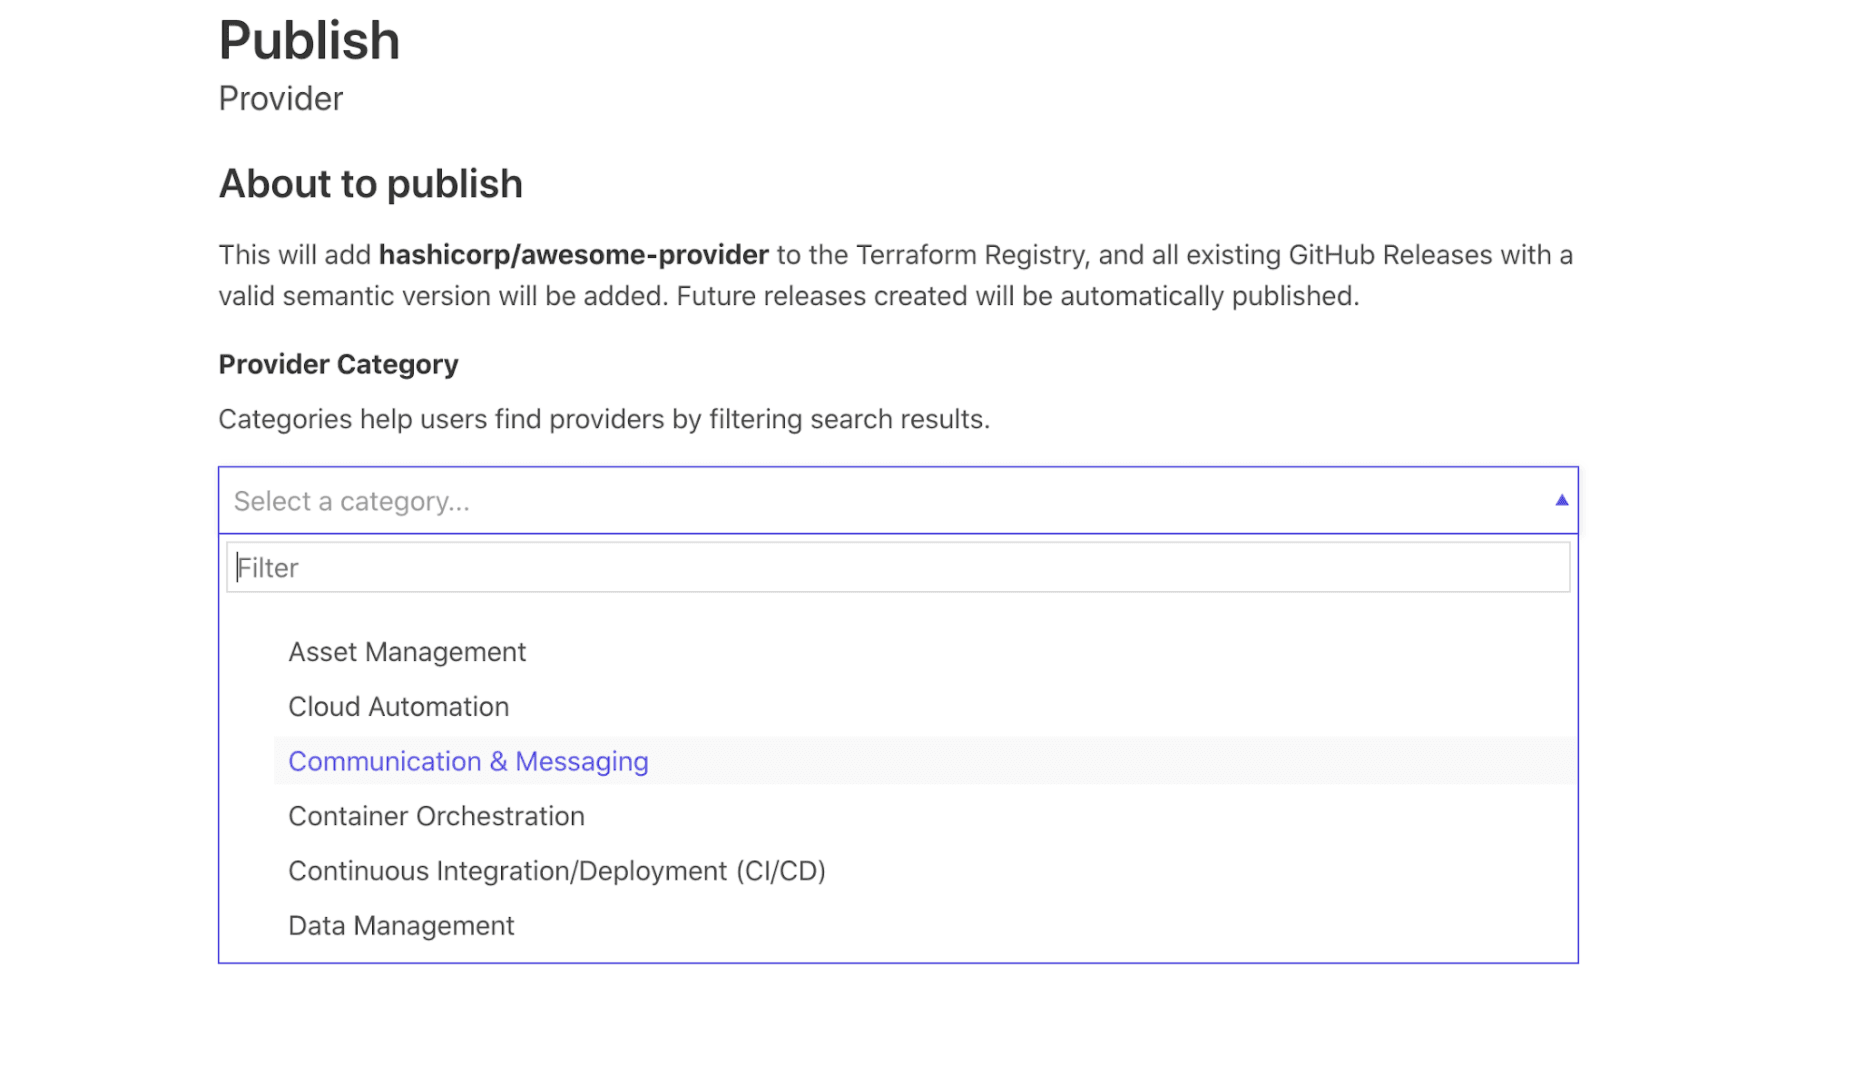1872x1078 pixels.
Task: Collapse the category dropdown using the arrow
Action: 1561,500
